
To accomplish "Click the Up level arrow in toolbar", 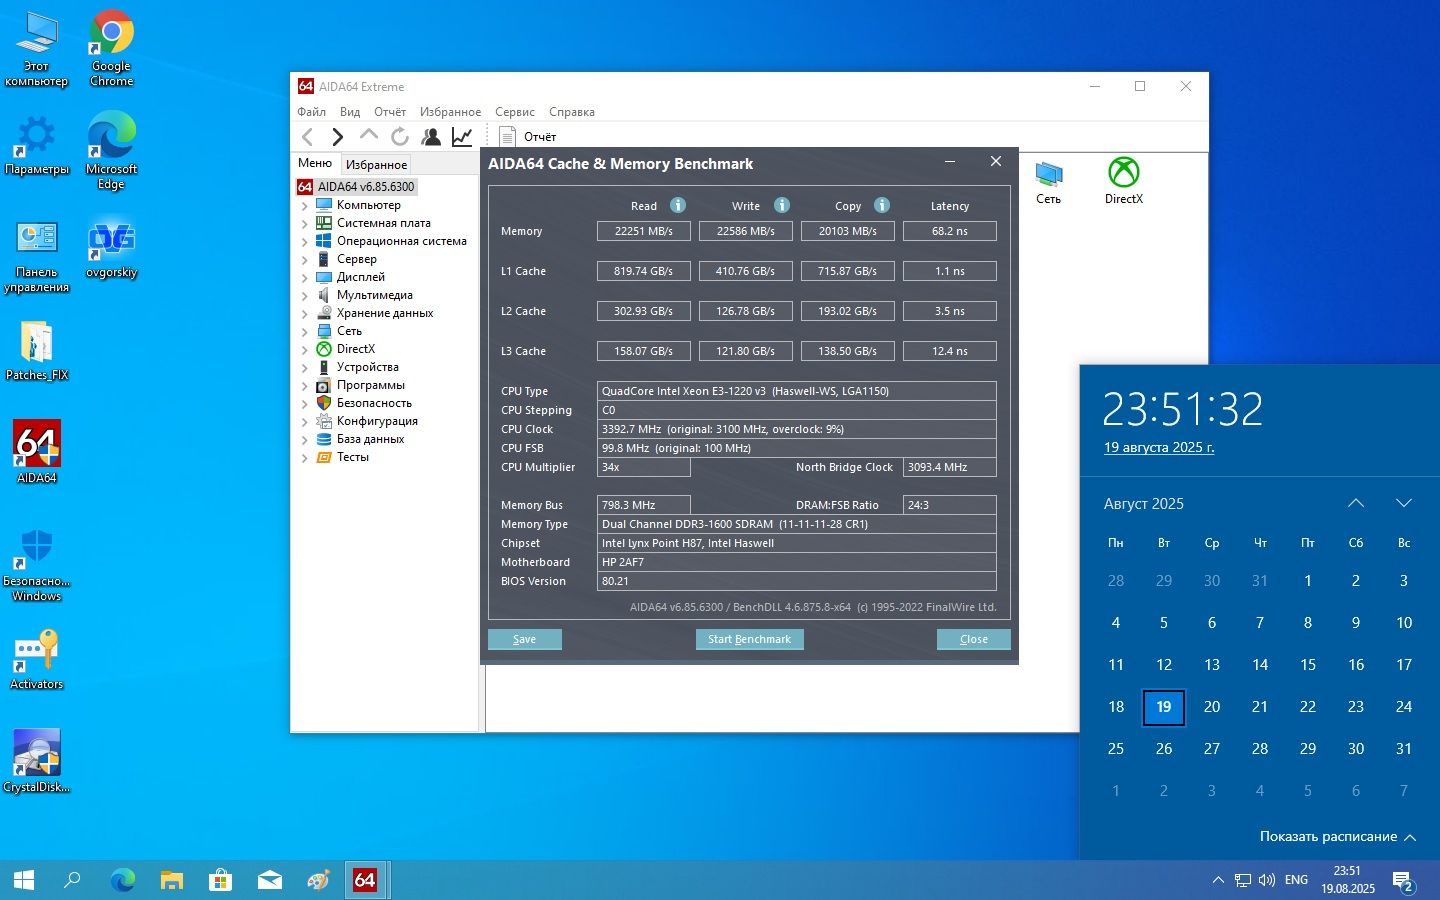I will coord(369,135).
